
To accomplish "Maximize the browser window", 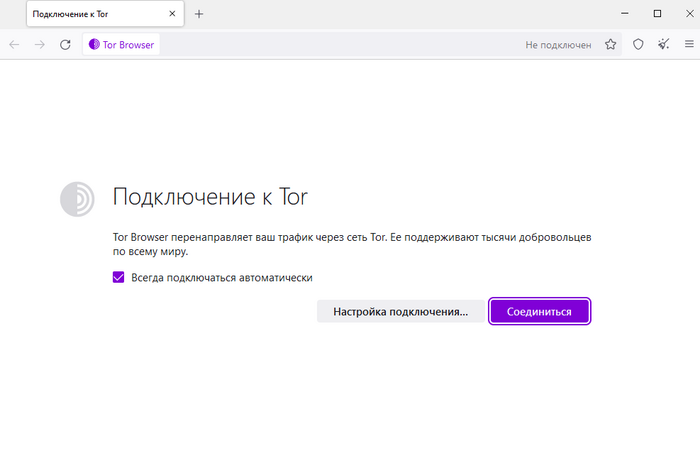I will point(657,14).
